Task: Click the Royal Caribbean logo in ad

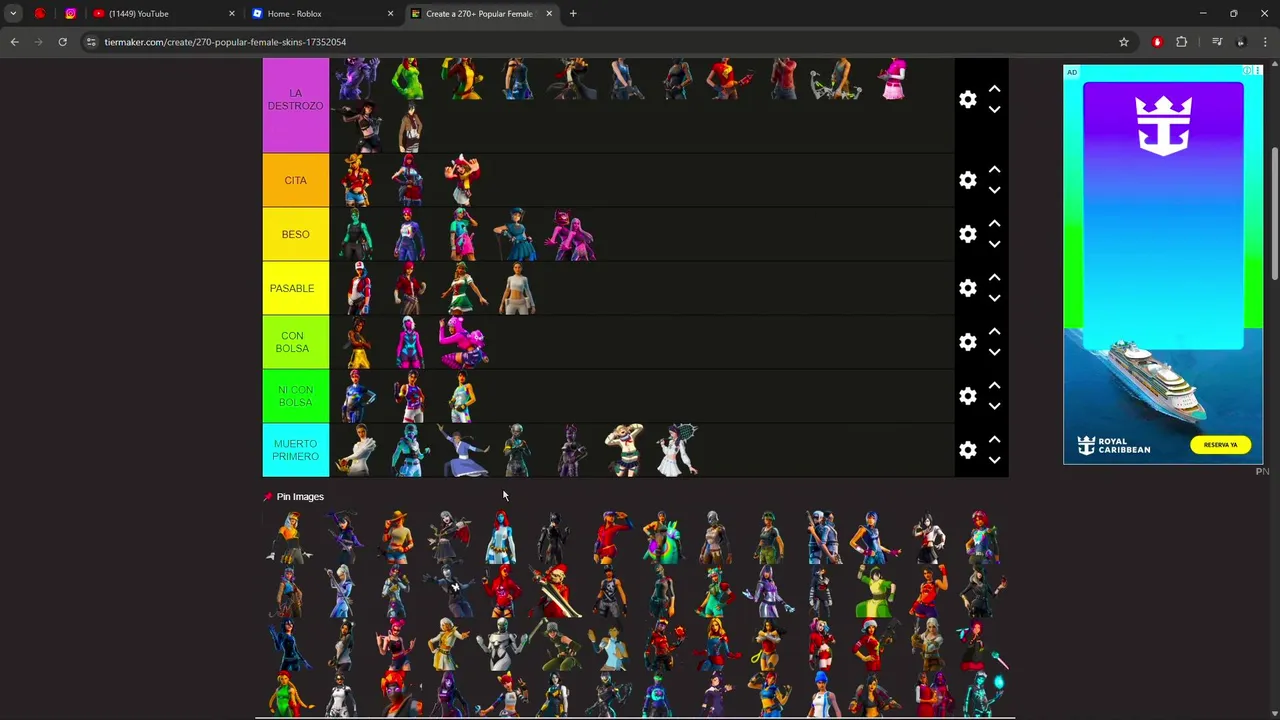Action: (x=1114, y=445)
